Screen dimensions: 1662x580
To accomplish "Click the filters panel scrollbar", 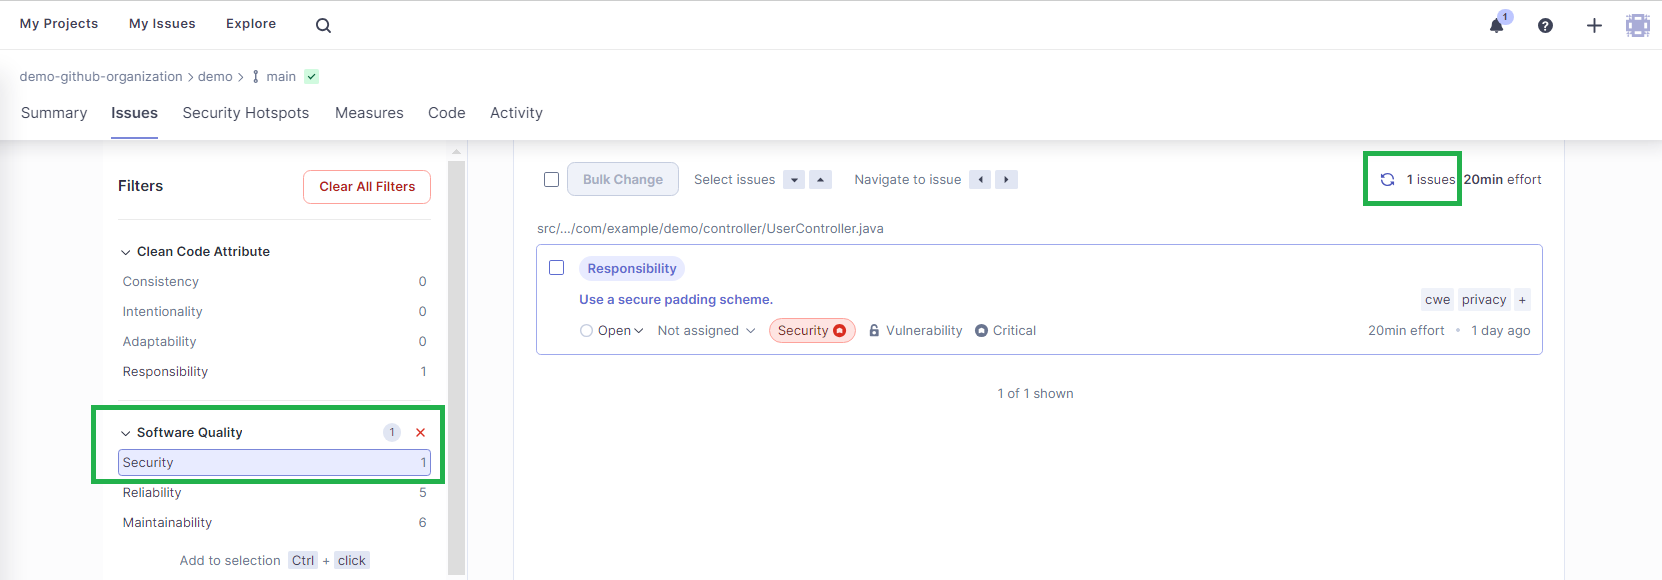I will pos(456,360).
